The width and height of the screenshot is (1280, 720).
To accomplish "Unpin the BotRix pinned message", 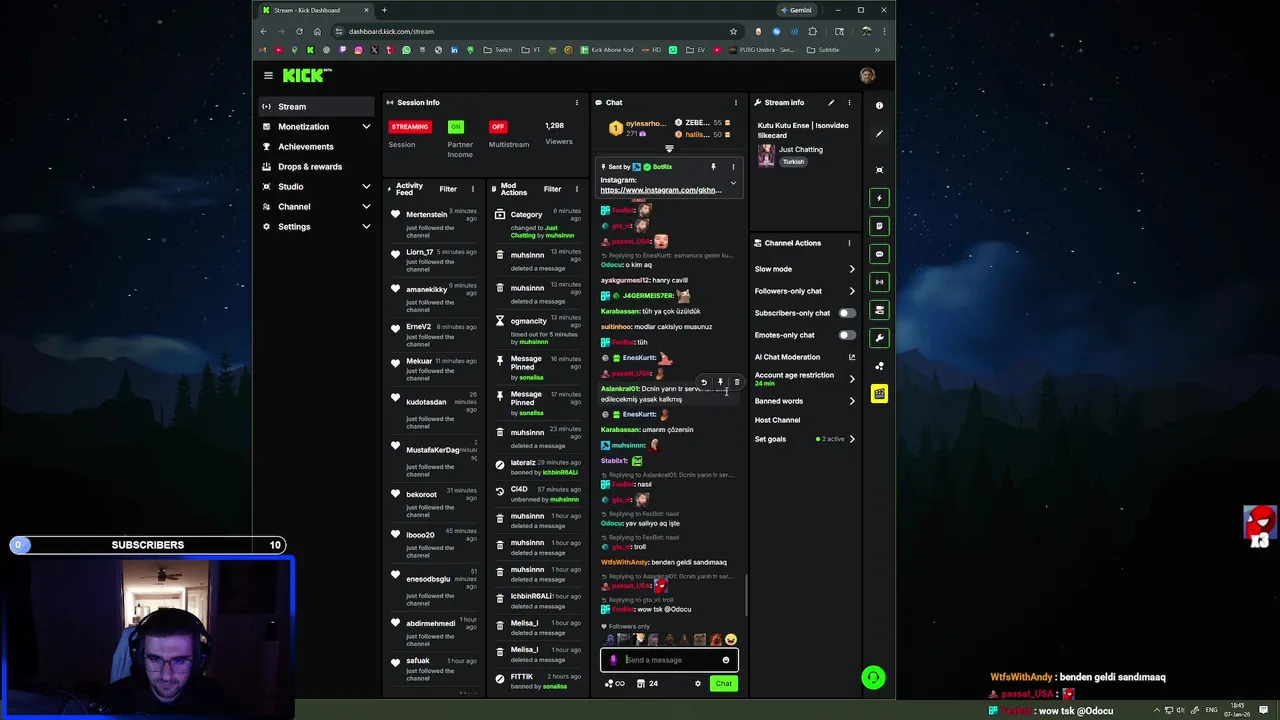I will [713, 167].
